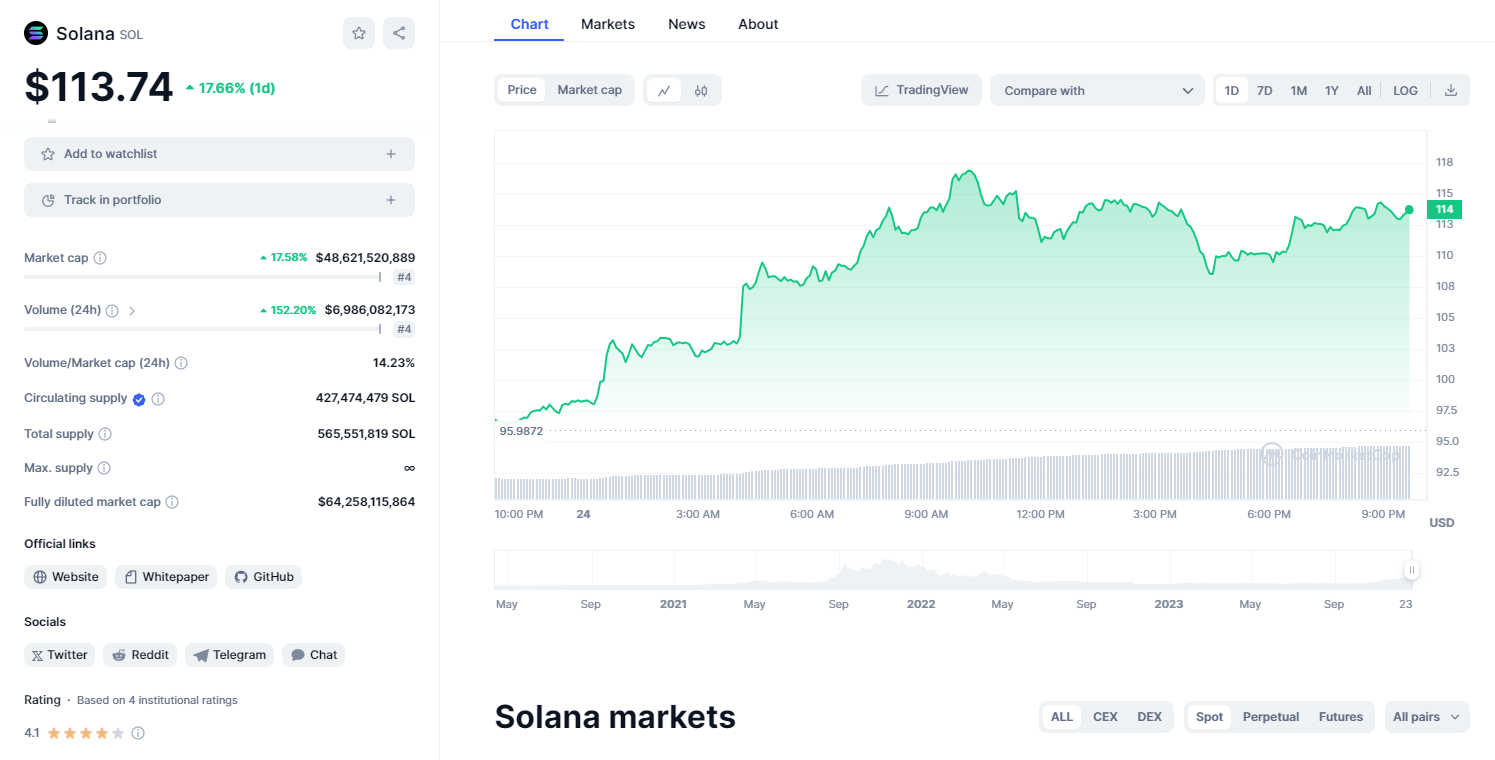This screenshot has height=760, width=1495.
Task: Click info icon beside Total supply
Action: pos(105,434)
